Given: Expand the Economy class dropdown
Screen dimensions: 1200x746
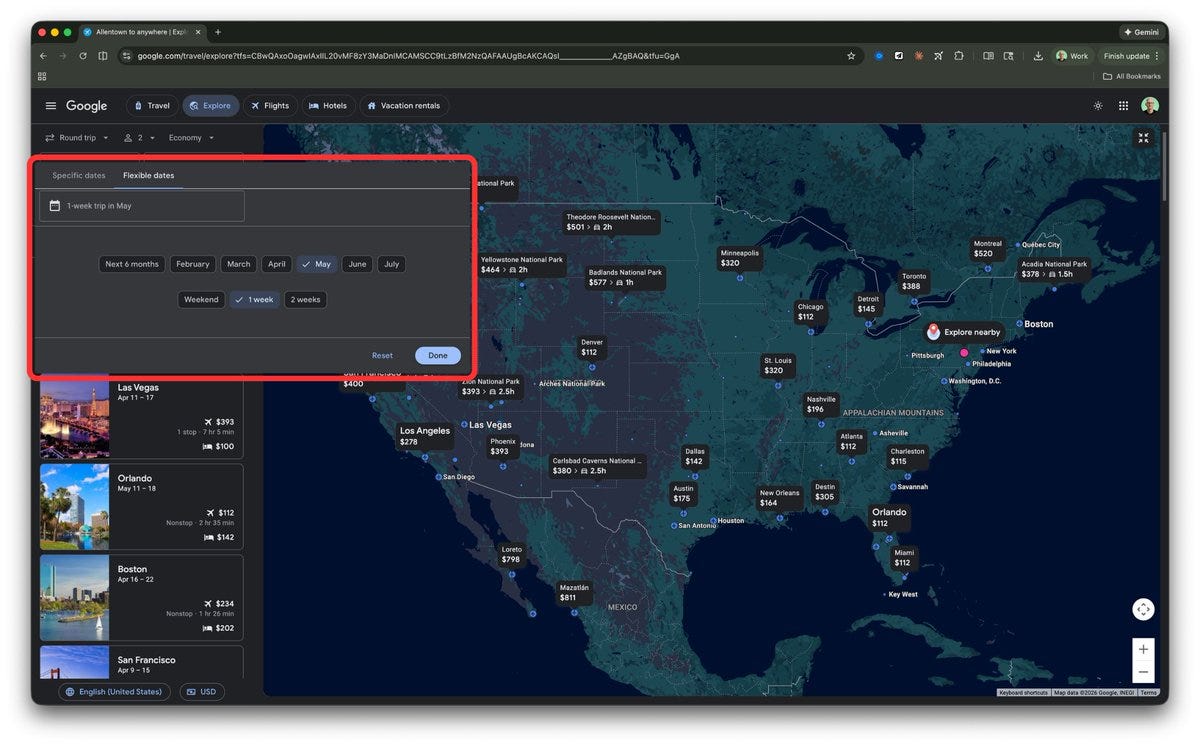Looking at the screenshot, I should pos(191,138).
